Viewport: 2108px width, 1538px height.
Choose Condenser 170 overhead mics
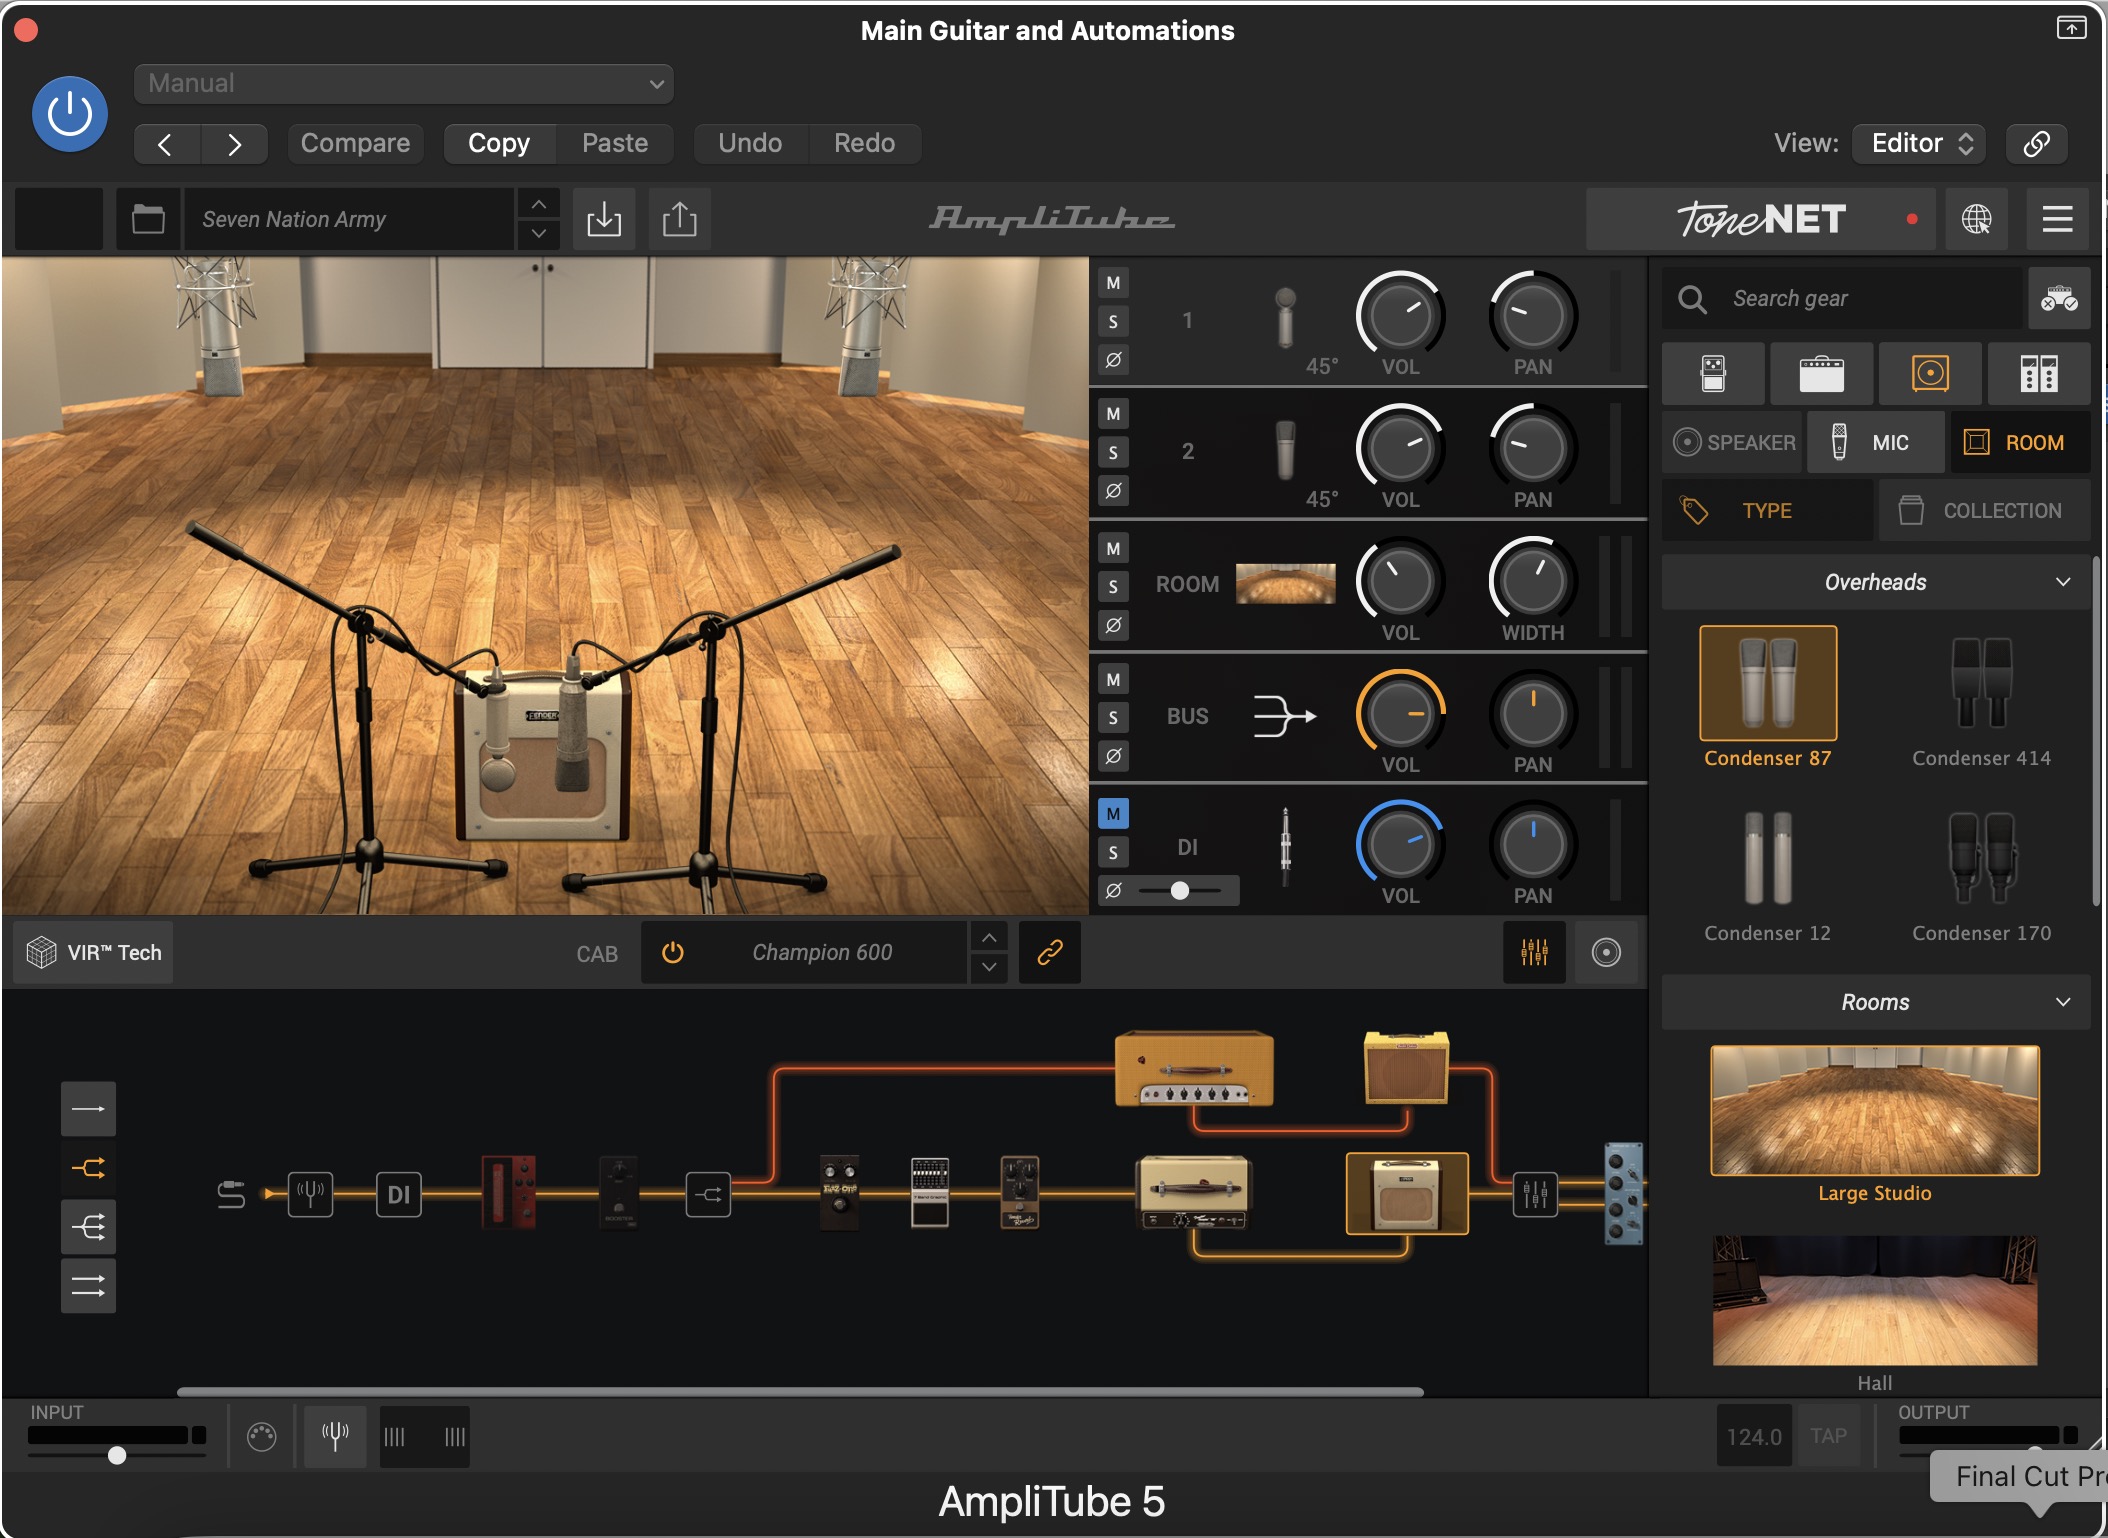[1981, 876]
